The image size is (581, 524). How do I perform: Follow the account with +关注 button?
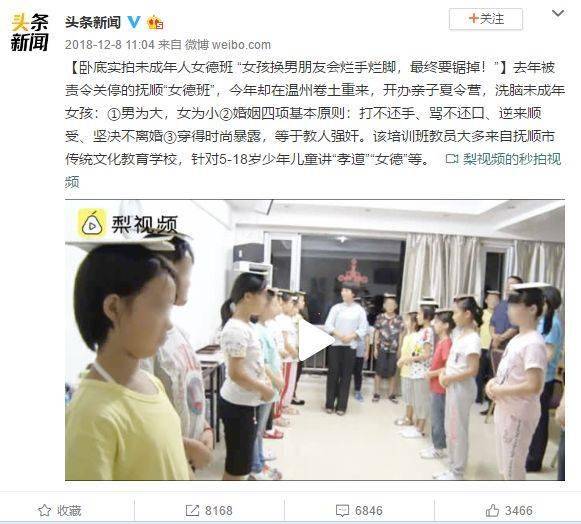486,19
